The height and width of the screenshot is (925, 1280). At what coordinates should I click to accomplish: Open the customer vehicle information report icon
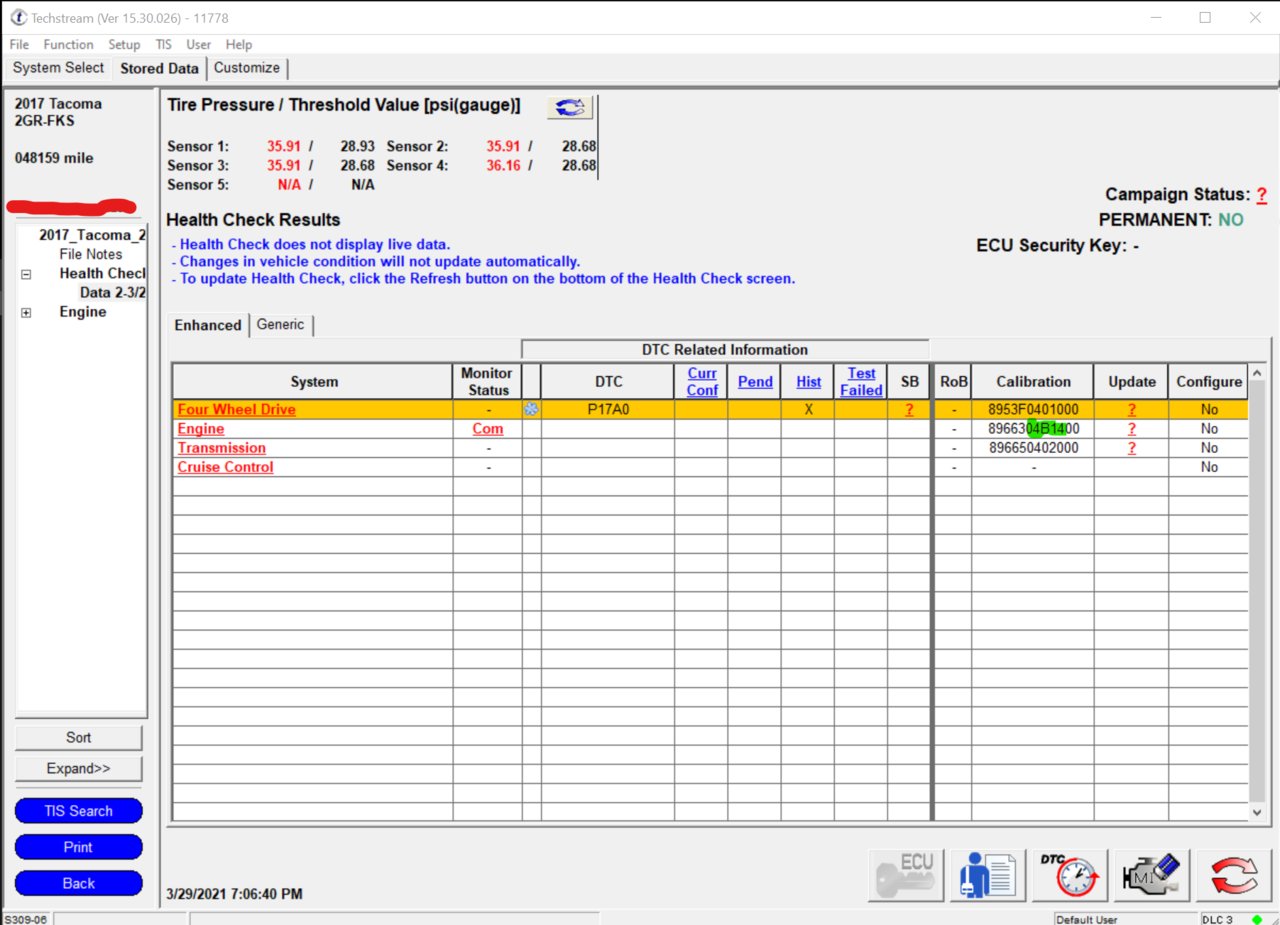[988, 876]
